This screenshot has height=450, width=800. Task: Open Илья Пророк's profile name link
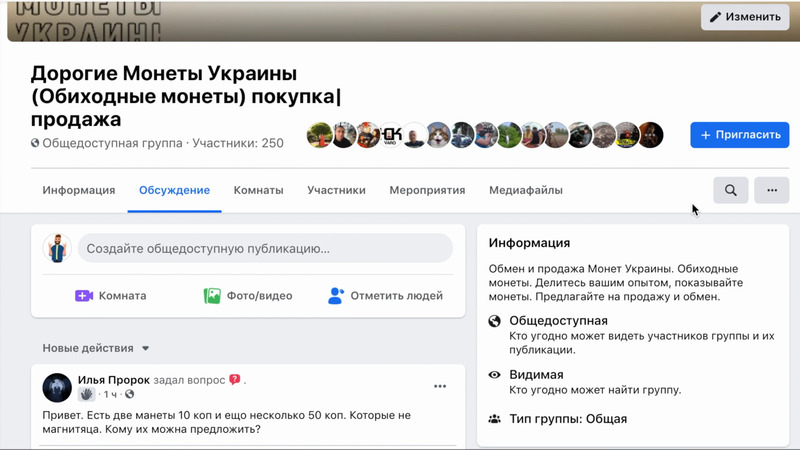click(x=114, y=380)
